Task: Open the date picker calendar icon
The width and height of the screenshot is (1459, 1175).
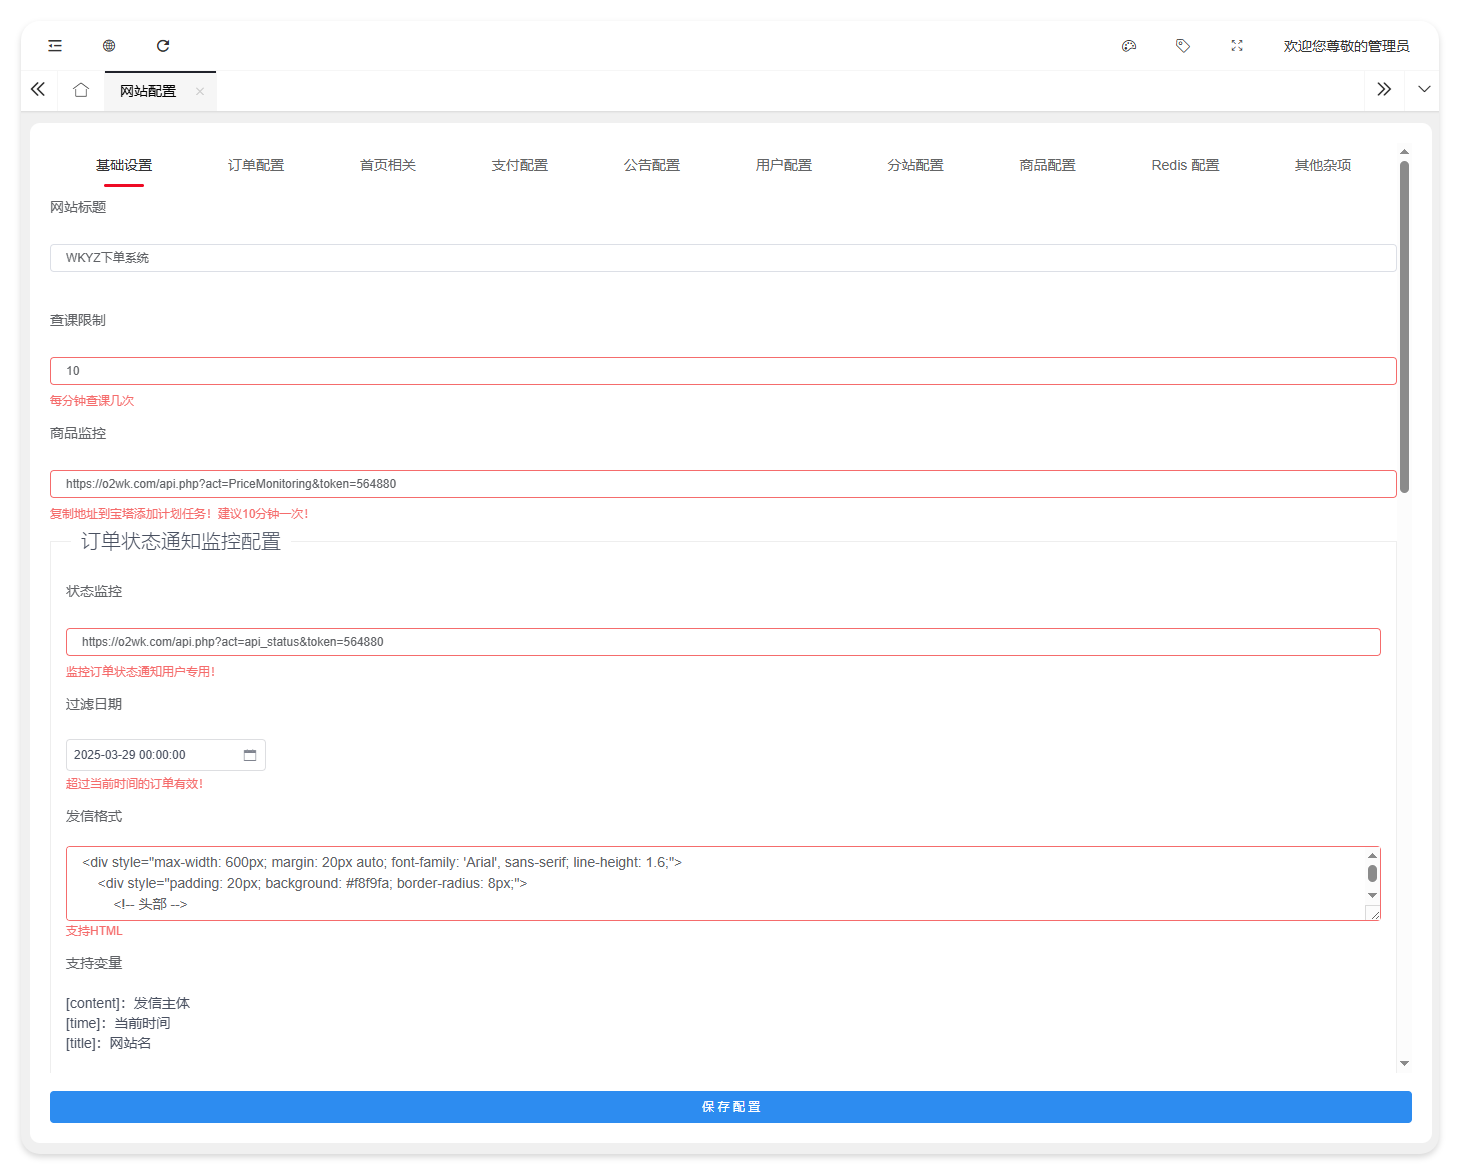Action: 250,755
